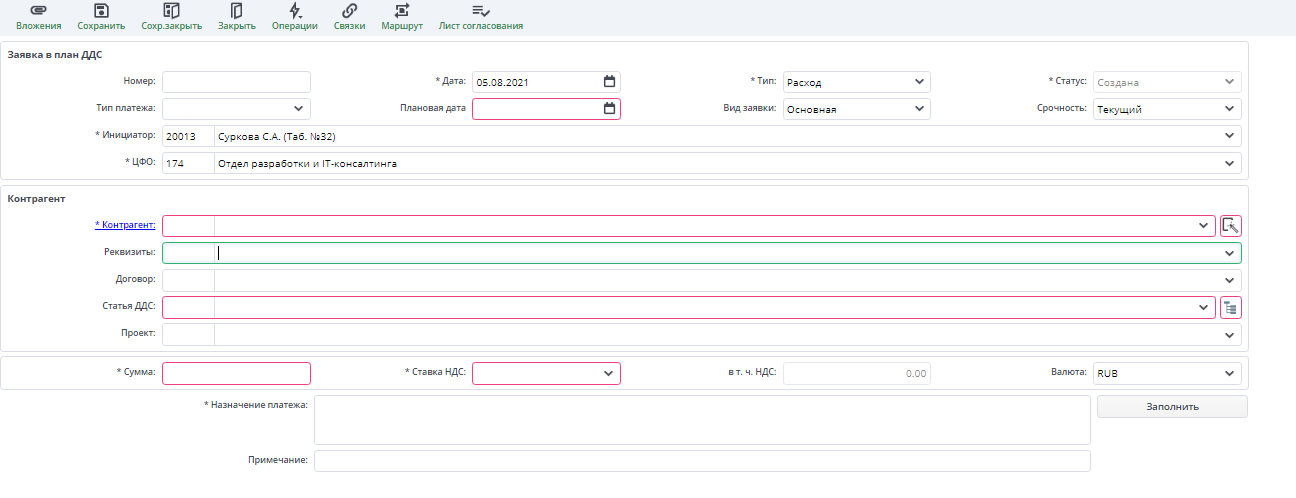The height and width of the screenshot is (498, 1296).
Task: Open calendar picker for Плановая дата
Action: pyautogui.click(x=609, y=109)
